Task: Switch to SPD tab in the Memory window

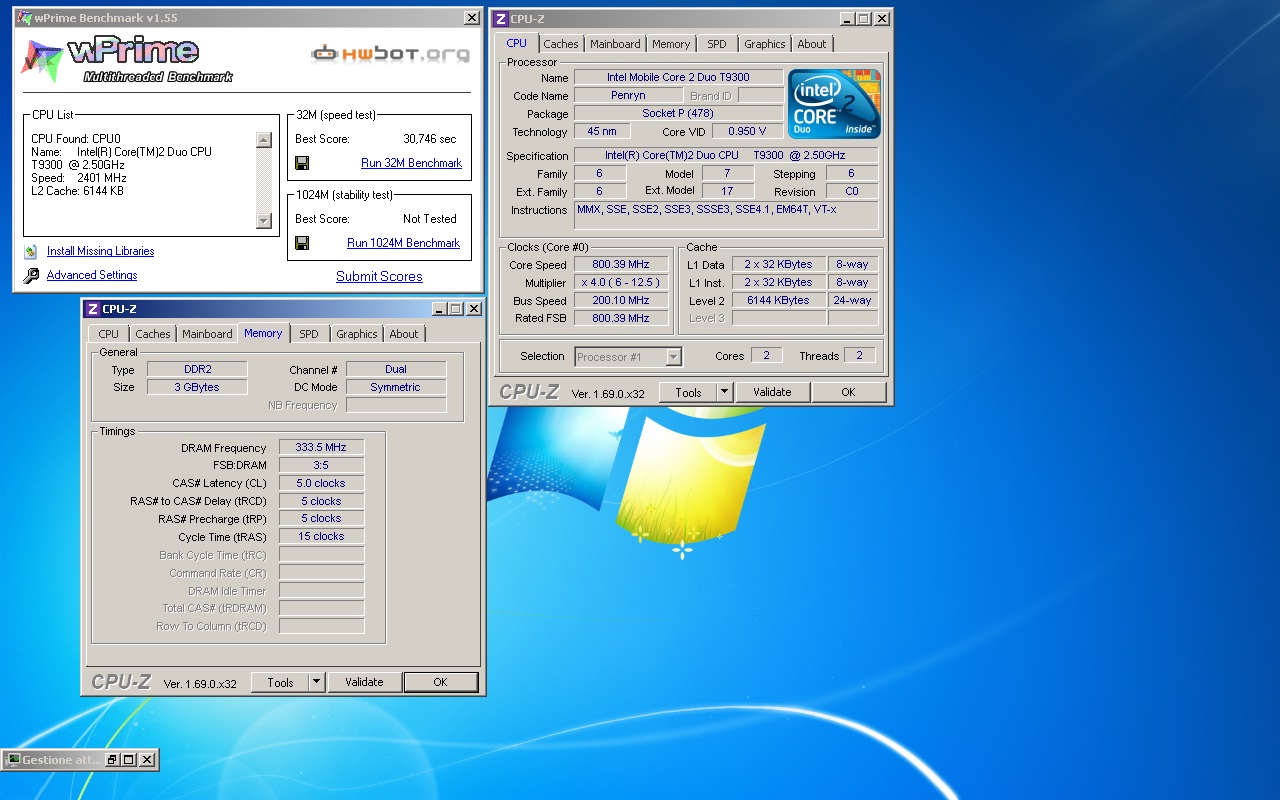Action: point(309,334)
